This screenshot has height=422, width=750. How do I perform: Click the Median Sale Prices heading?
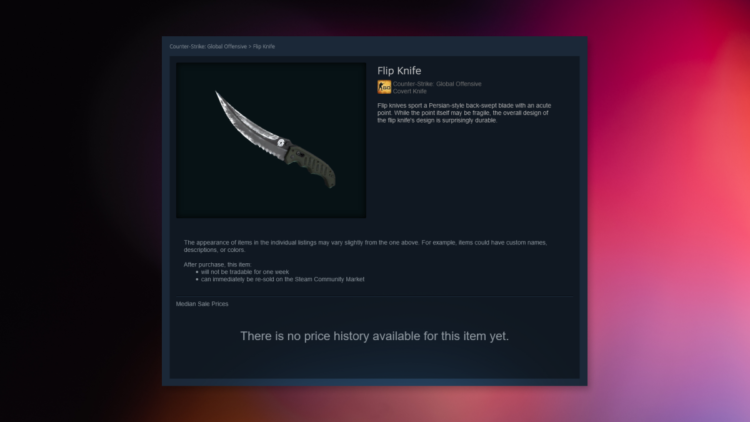click(202, 304)
